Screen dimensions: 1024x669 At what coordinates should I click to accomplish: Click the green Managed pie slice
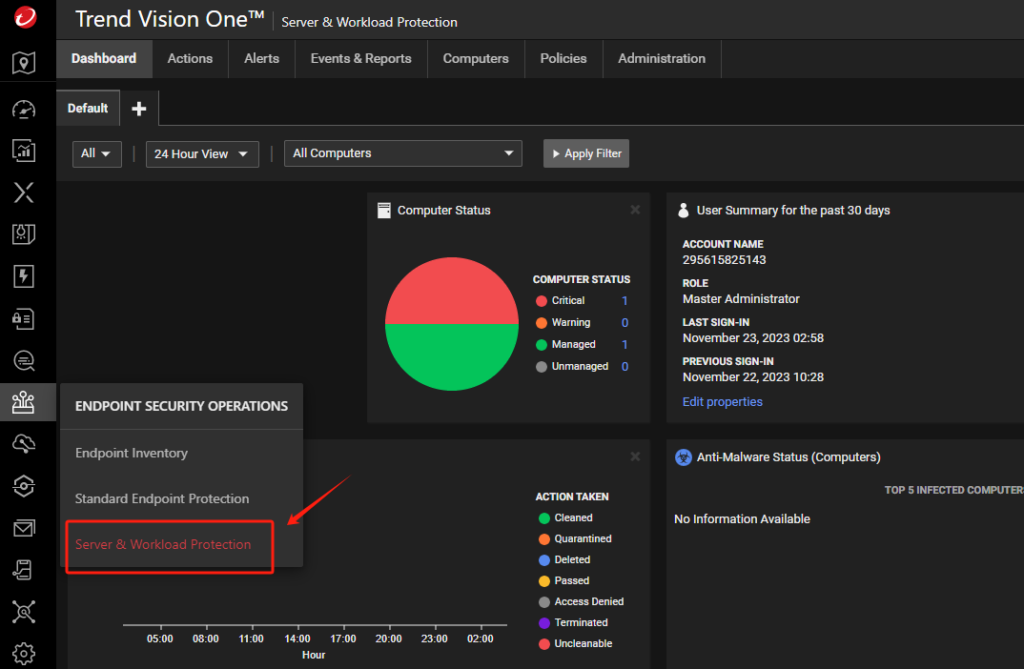452,357
